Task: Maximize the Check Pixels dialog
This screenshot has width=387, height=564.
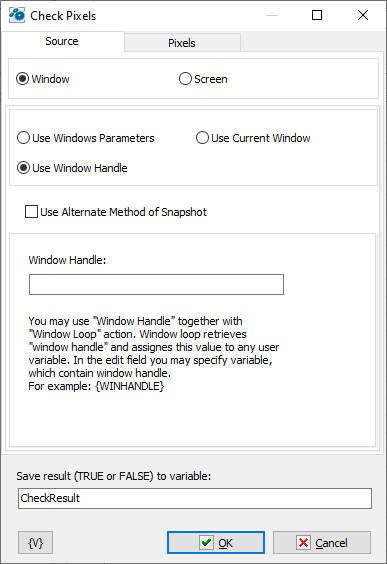Action: 317,15
